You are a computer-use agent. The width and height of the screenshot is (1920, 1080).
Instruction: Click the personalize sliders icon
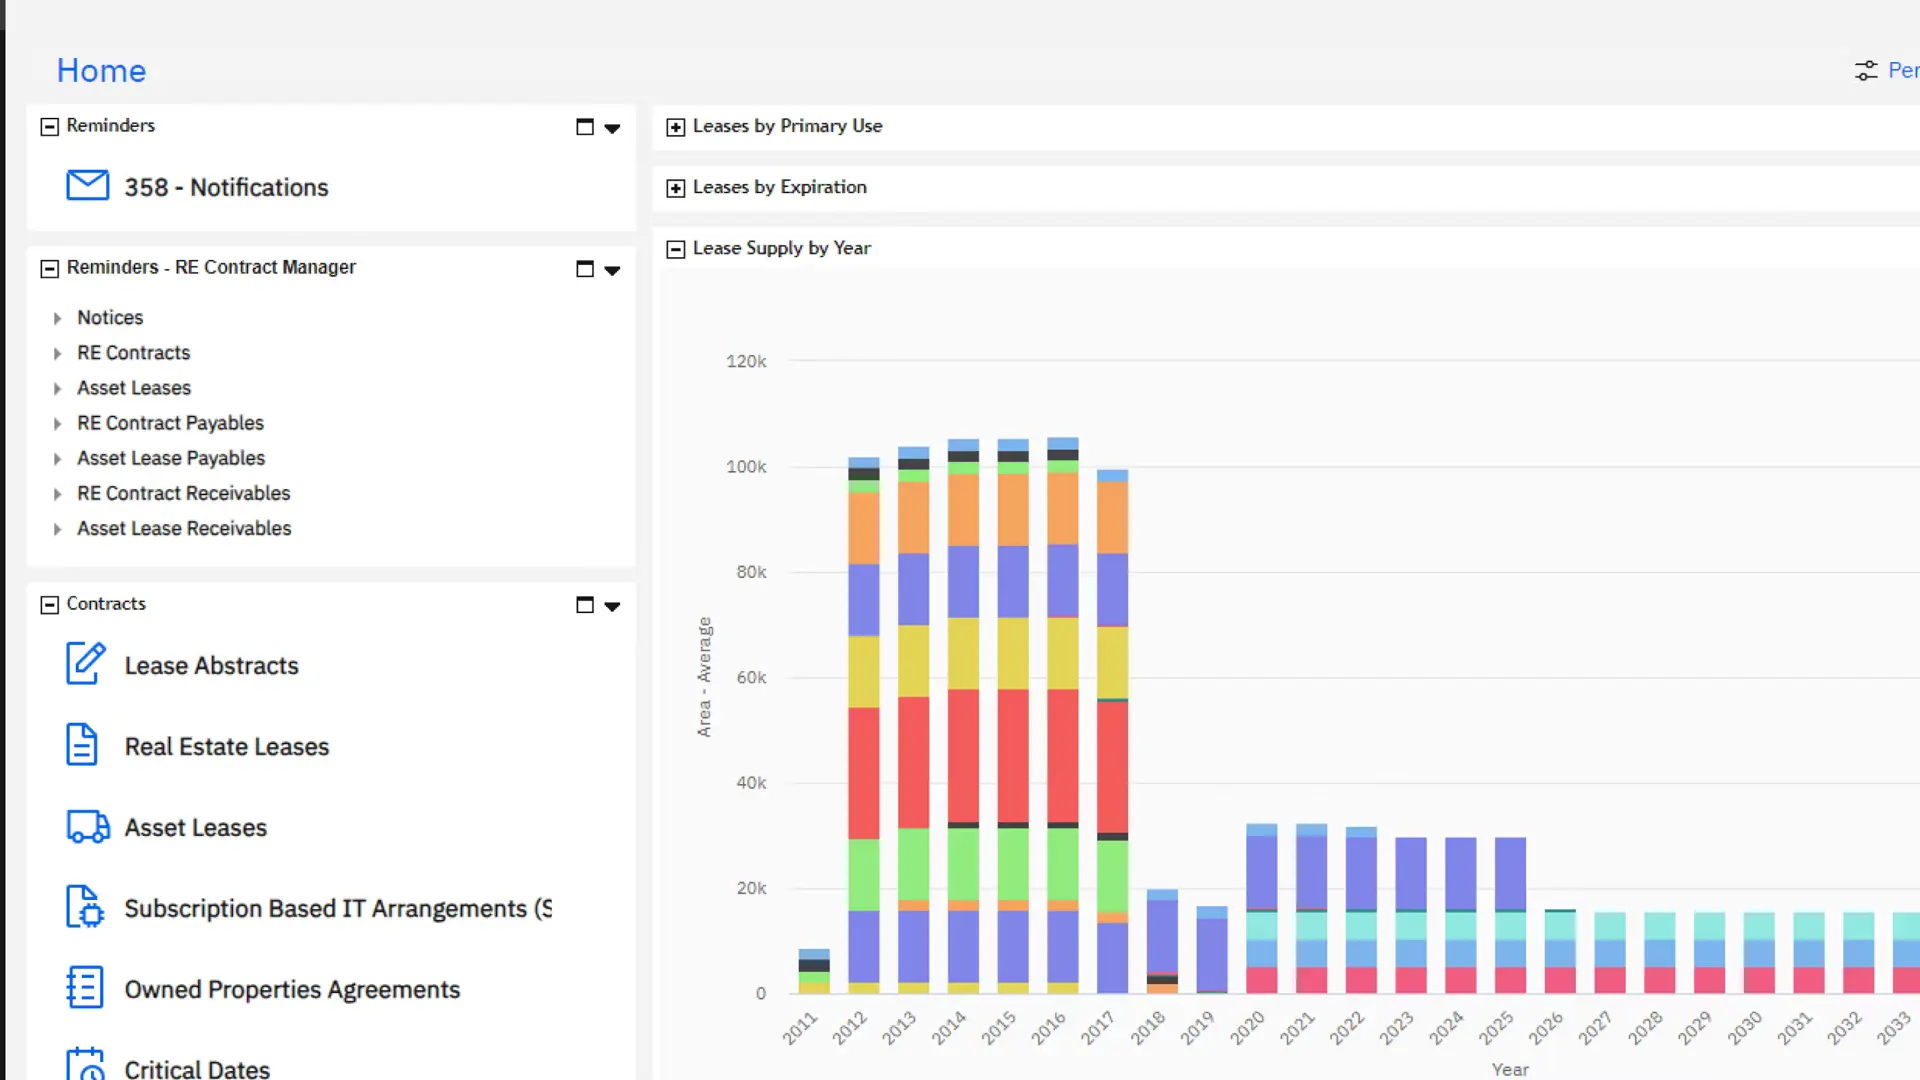(1866, 70)
